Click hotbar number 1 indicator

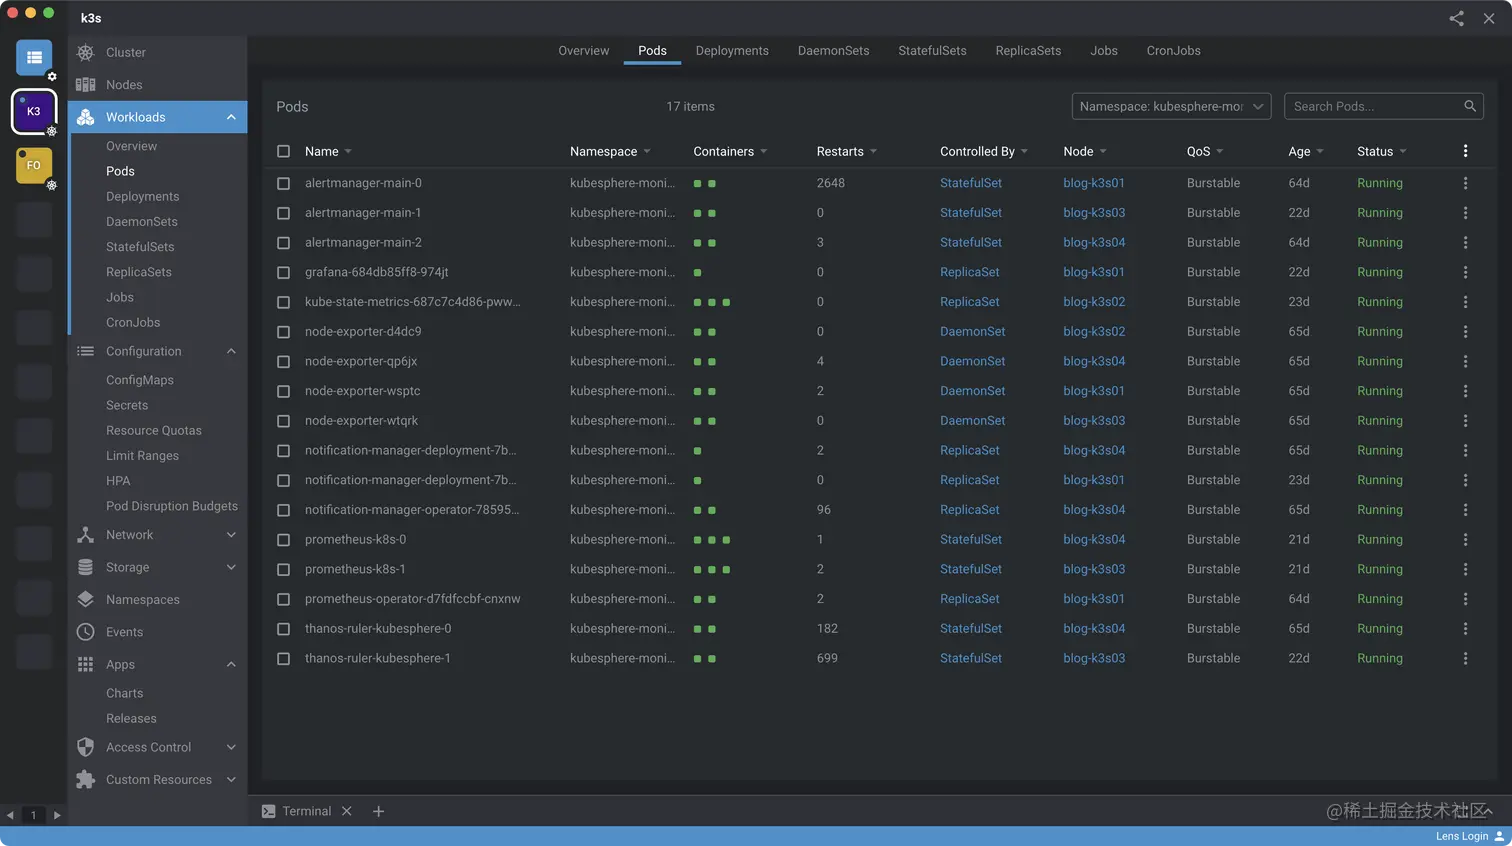(x=33, y=815)
